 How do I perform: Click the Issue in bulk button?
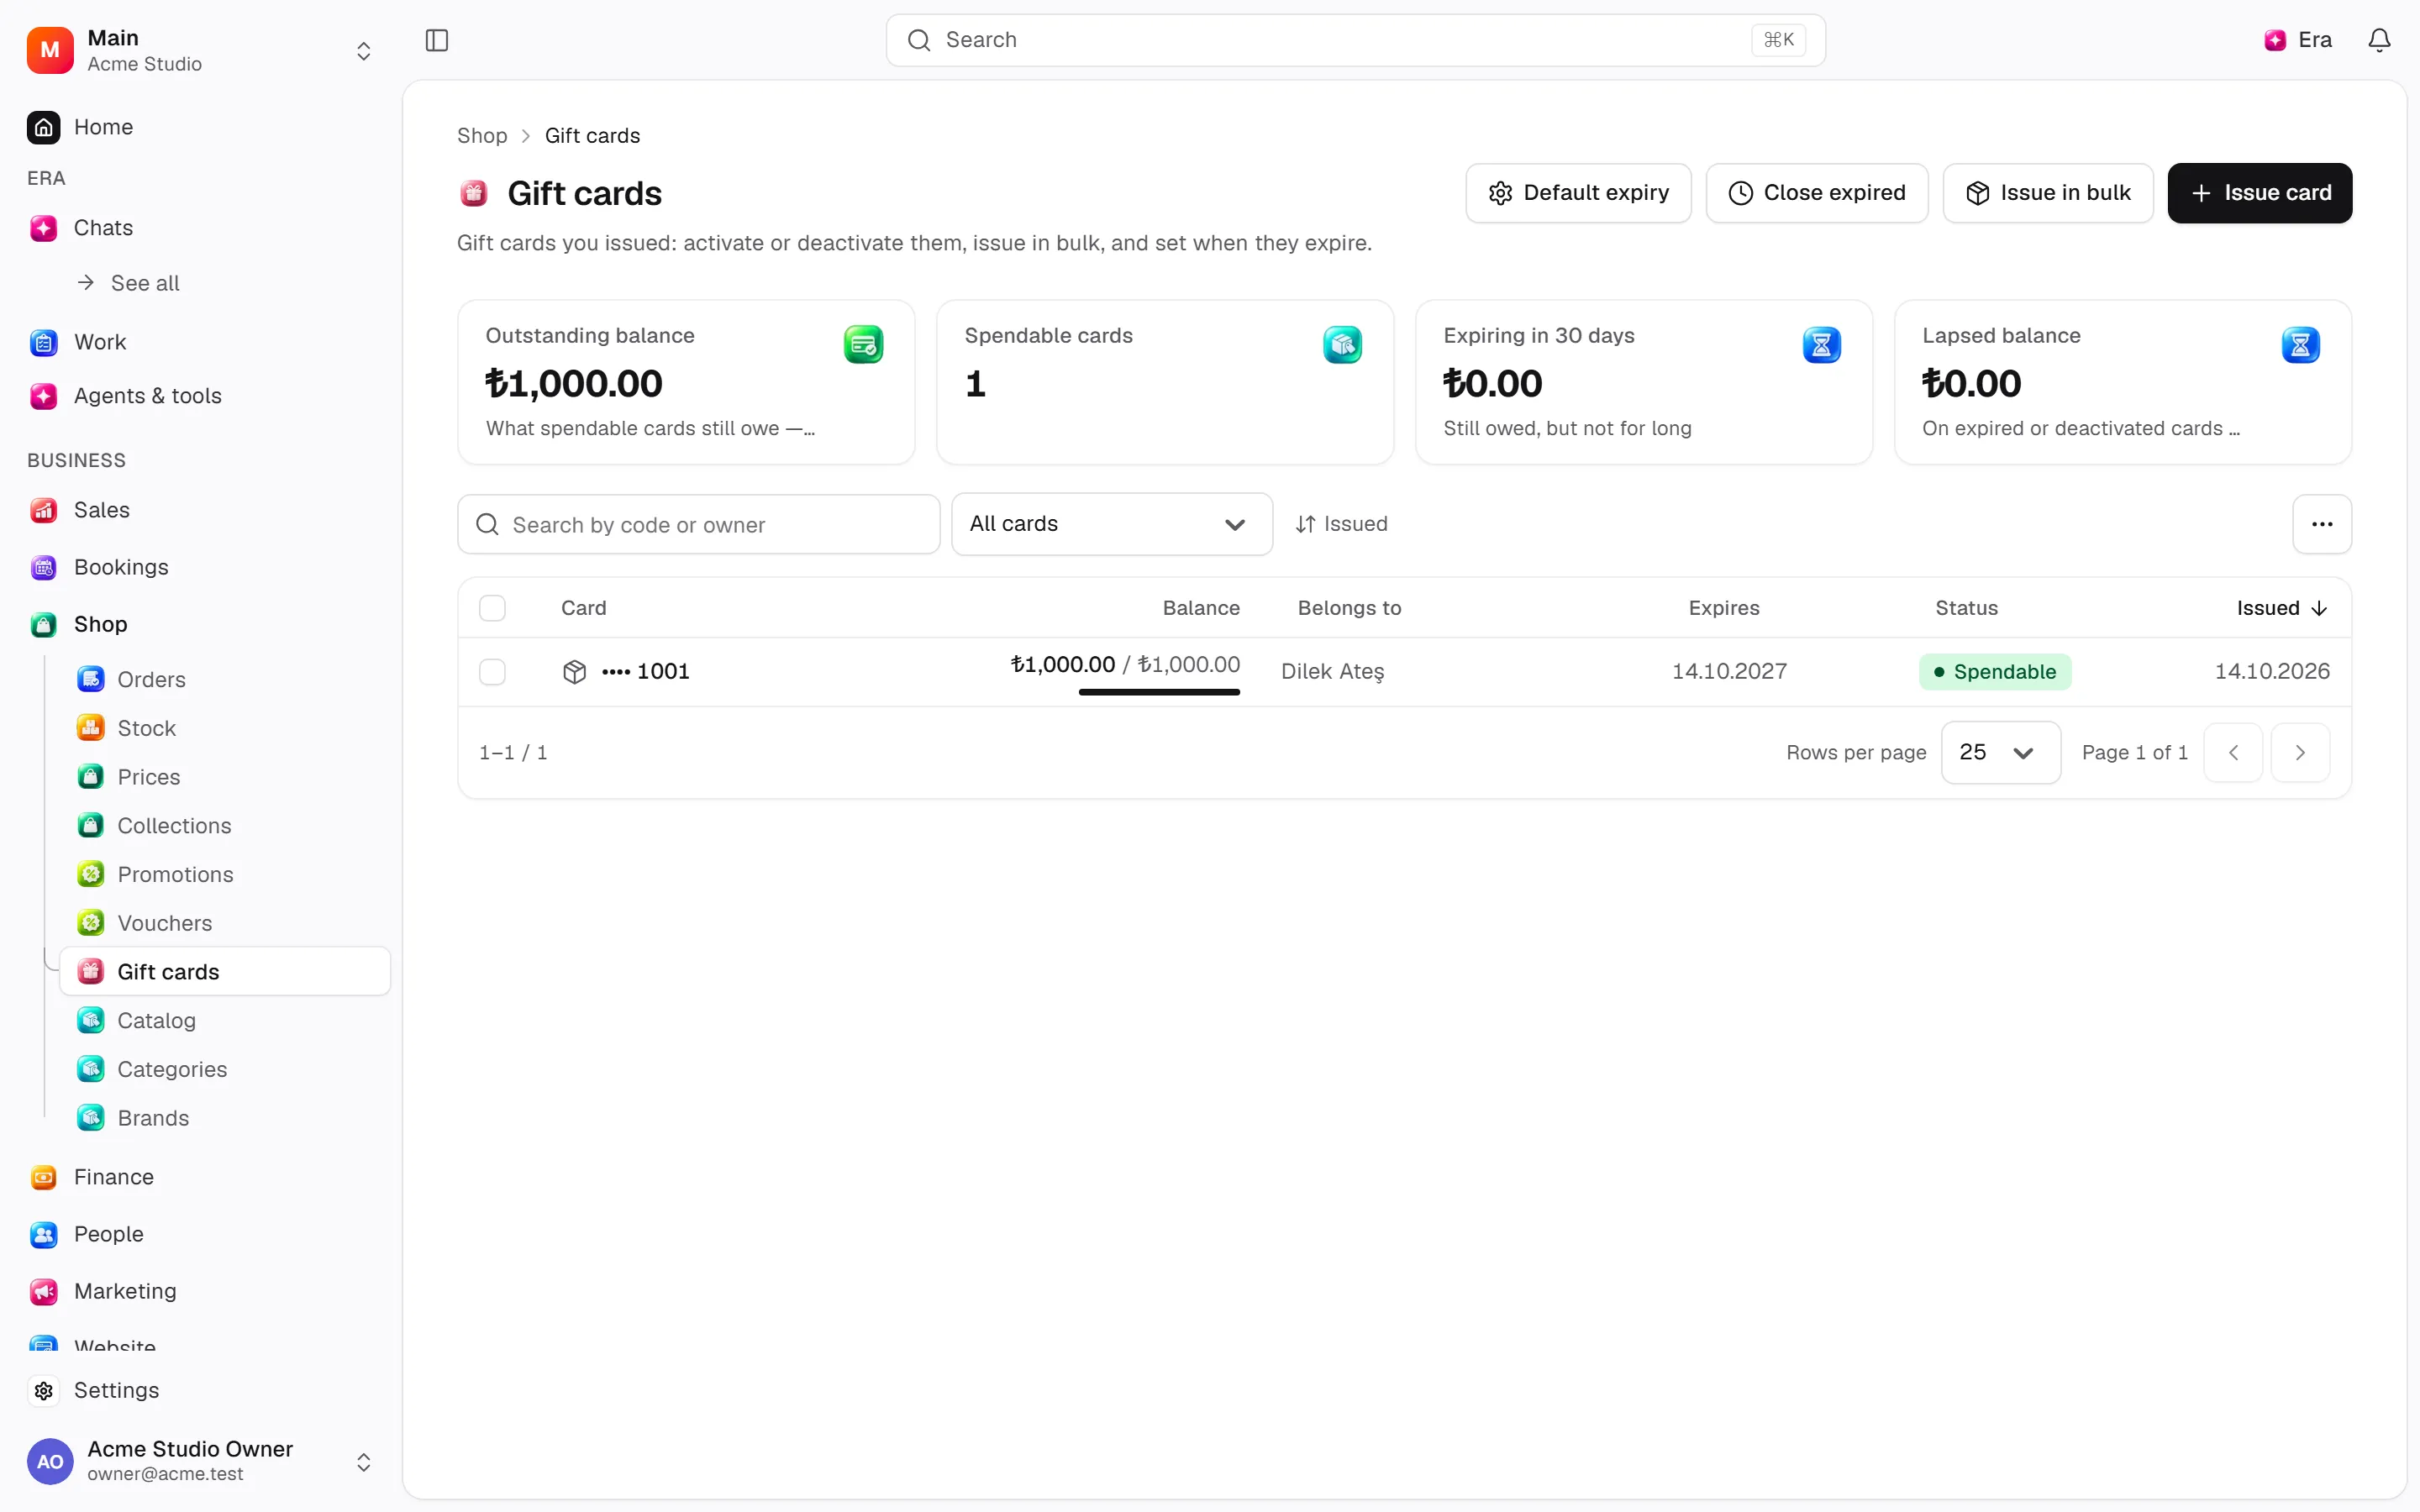tap(2048, 193)
